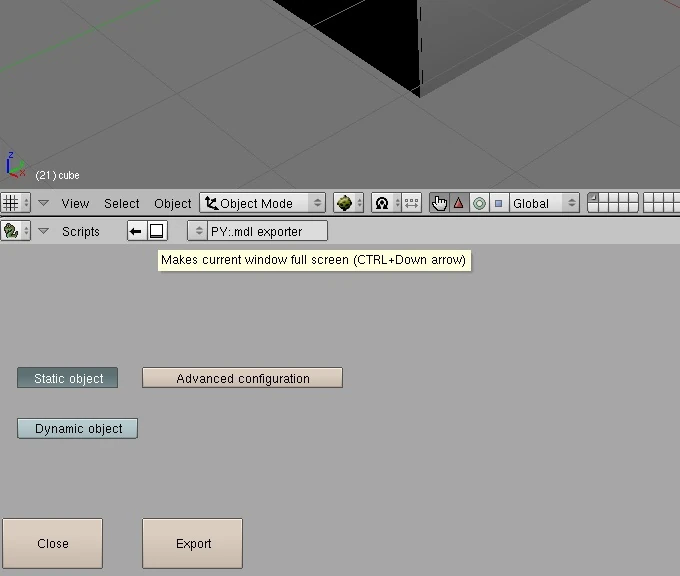Close the exporter script

[52, 543]
